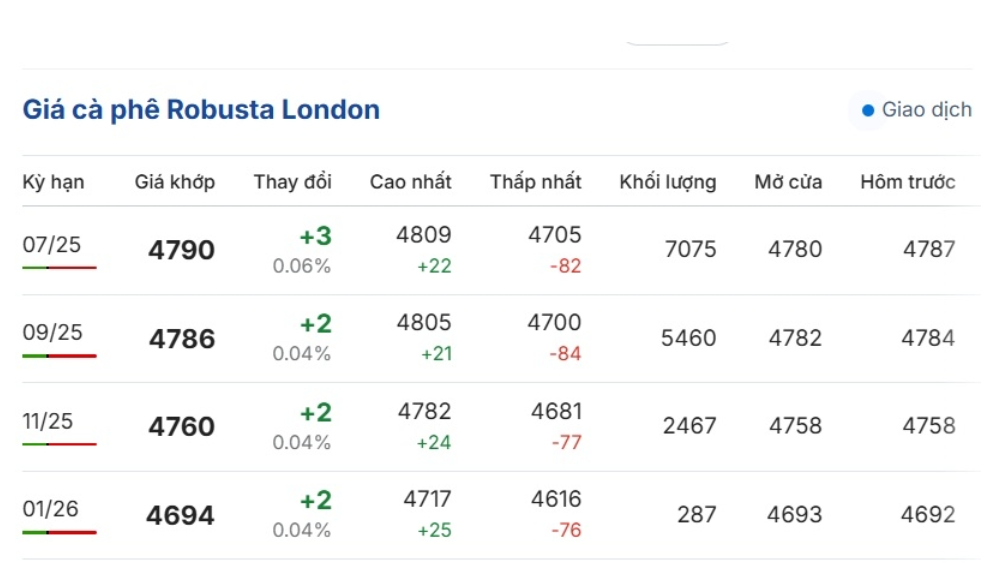This screenshot has height=573, width=1001.
Task: Click the Mở cửa column header
Action: pos(788,182)
